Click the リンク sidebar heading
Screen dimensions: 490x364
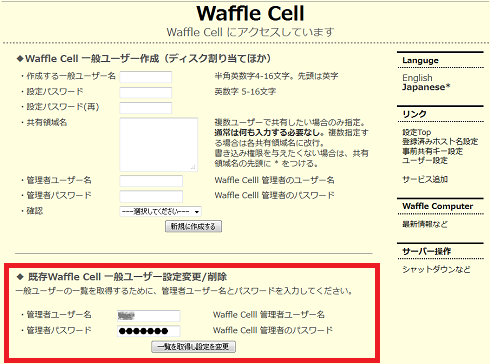(x=414, y=114)
